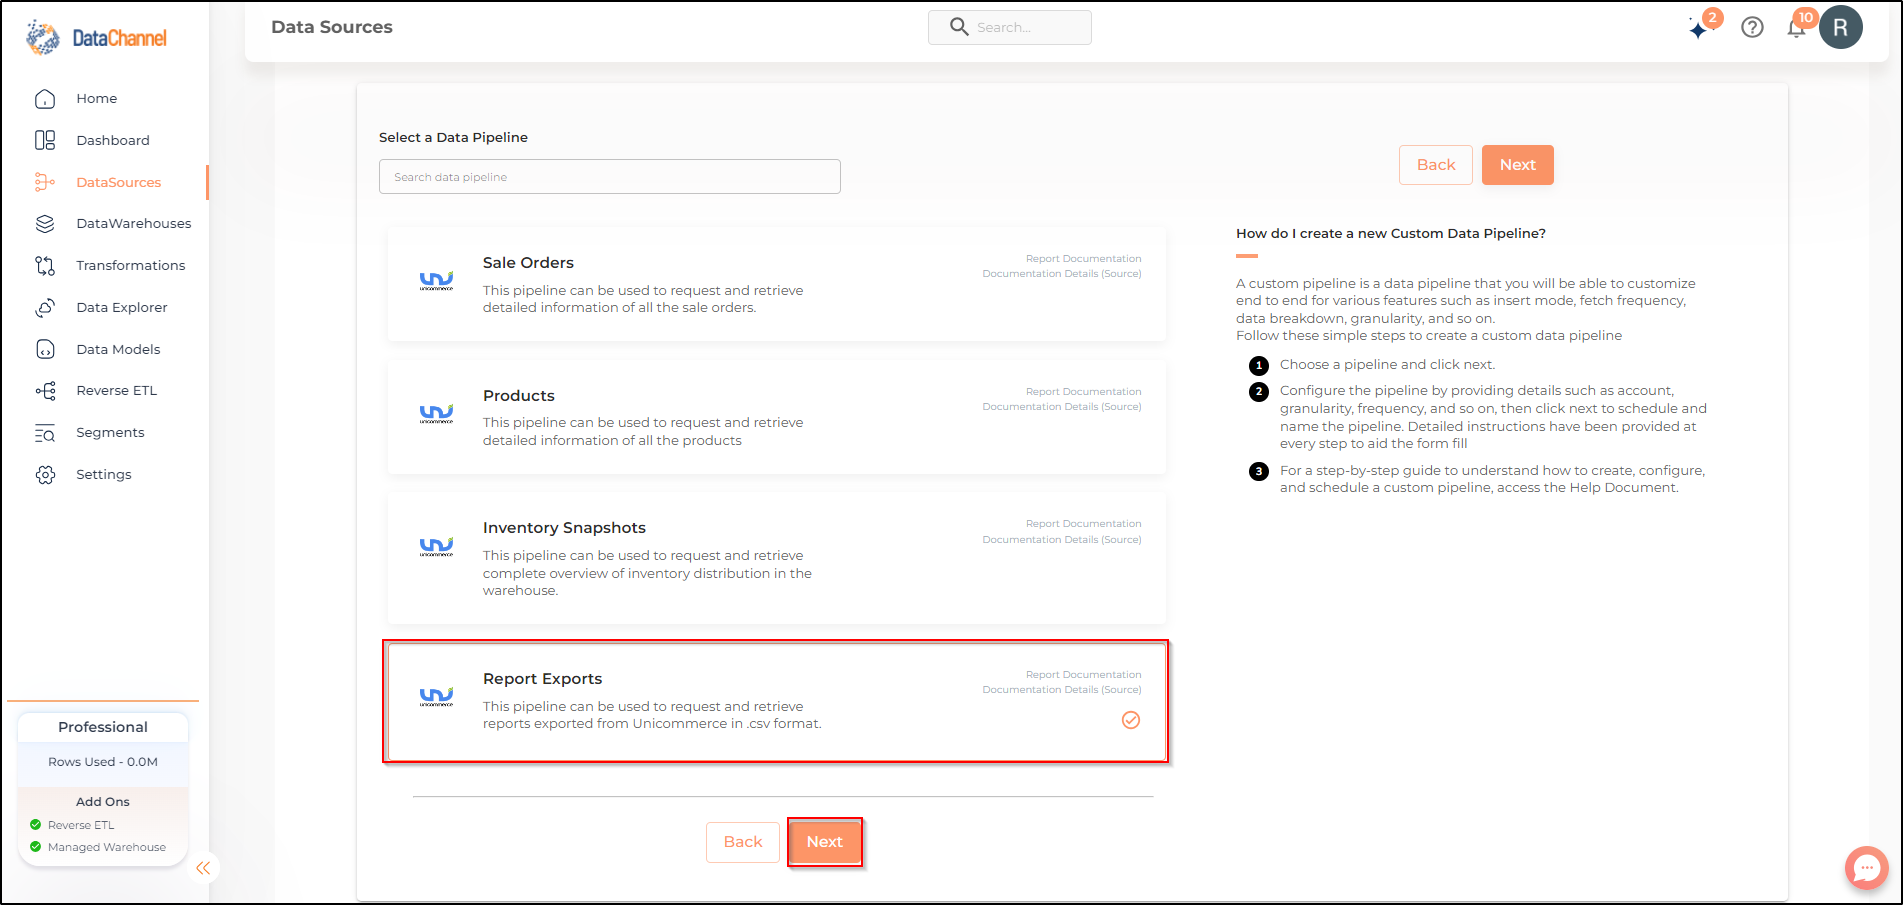This screenshot has width=1903, height=905.
Task: Go to Dashboard menu item
Action: pyautogui.click(x=113, y=140)
